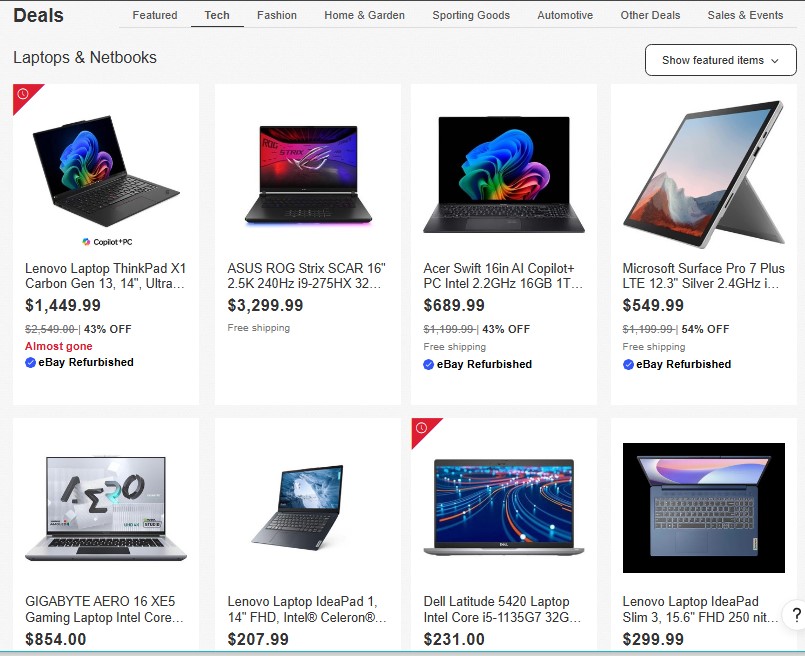Go to Sporting Goods tab
Image resolution: width=805 pixels, height=656 pixels.
471,15
